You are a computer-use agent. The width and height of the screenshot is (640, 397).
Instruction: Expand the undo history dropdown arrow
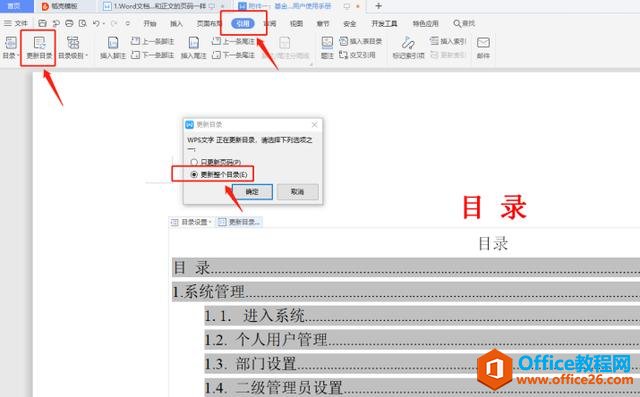click(104, 24)
